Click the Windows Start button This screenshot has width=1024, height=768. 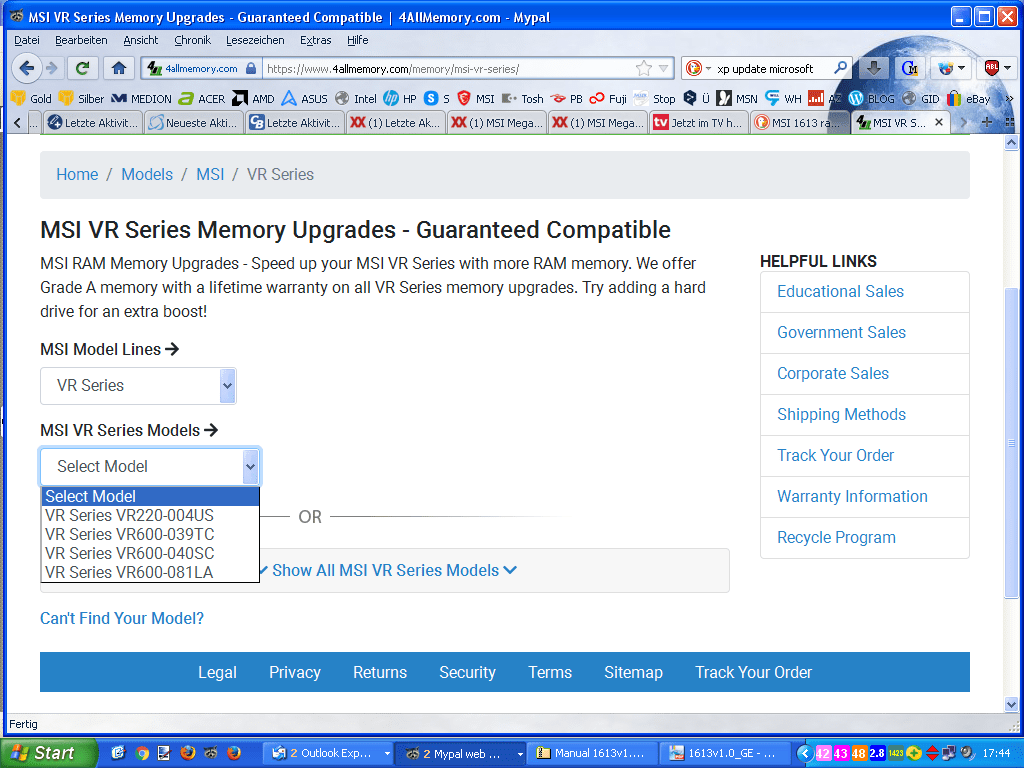click(x=49, y=753)
